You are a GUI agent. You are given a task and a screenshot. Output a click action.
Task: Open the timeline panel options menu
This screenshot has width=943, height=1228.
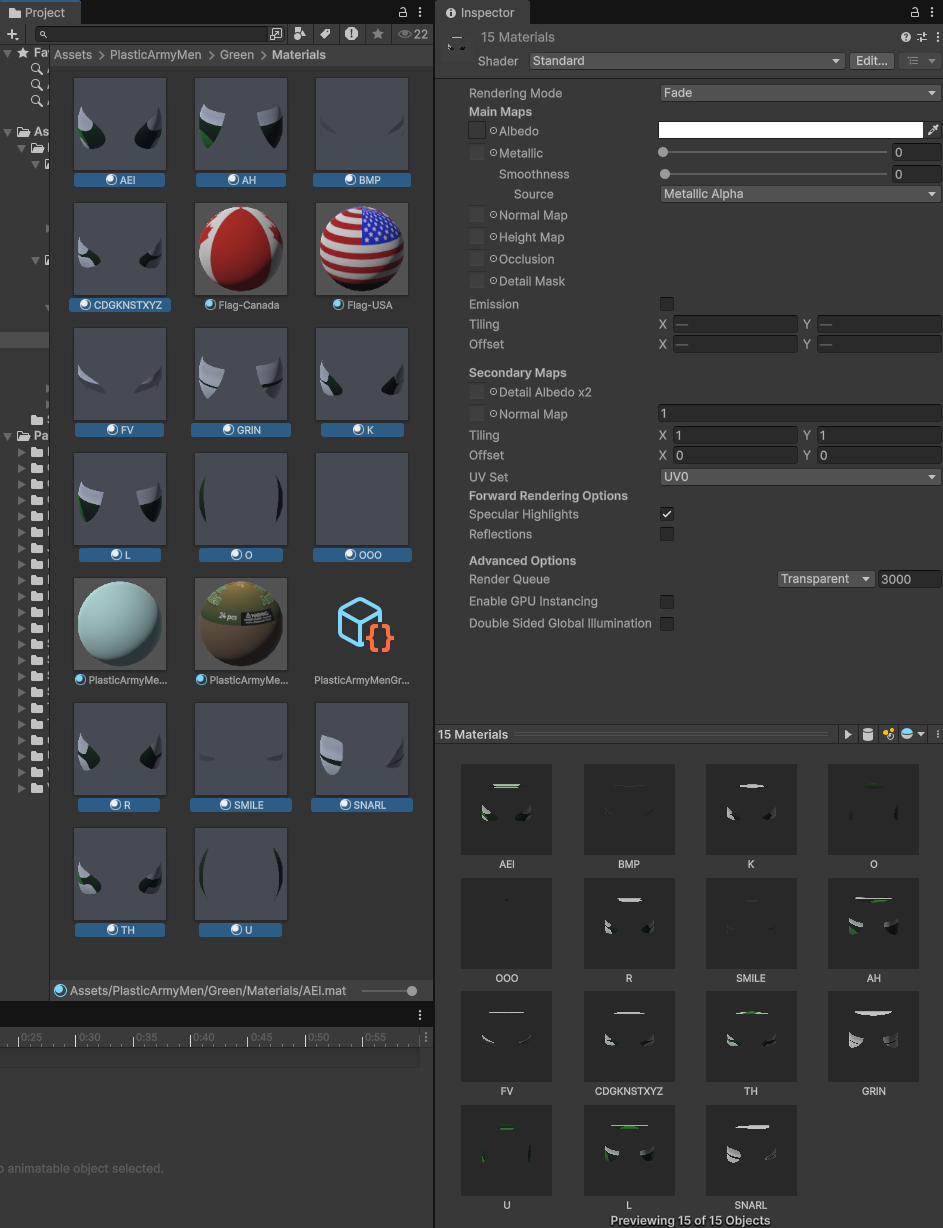click(420, 1014)
